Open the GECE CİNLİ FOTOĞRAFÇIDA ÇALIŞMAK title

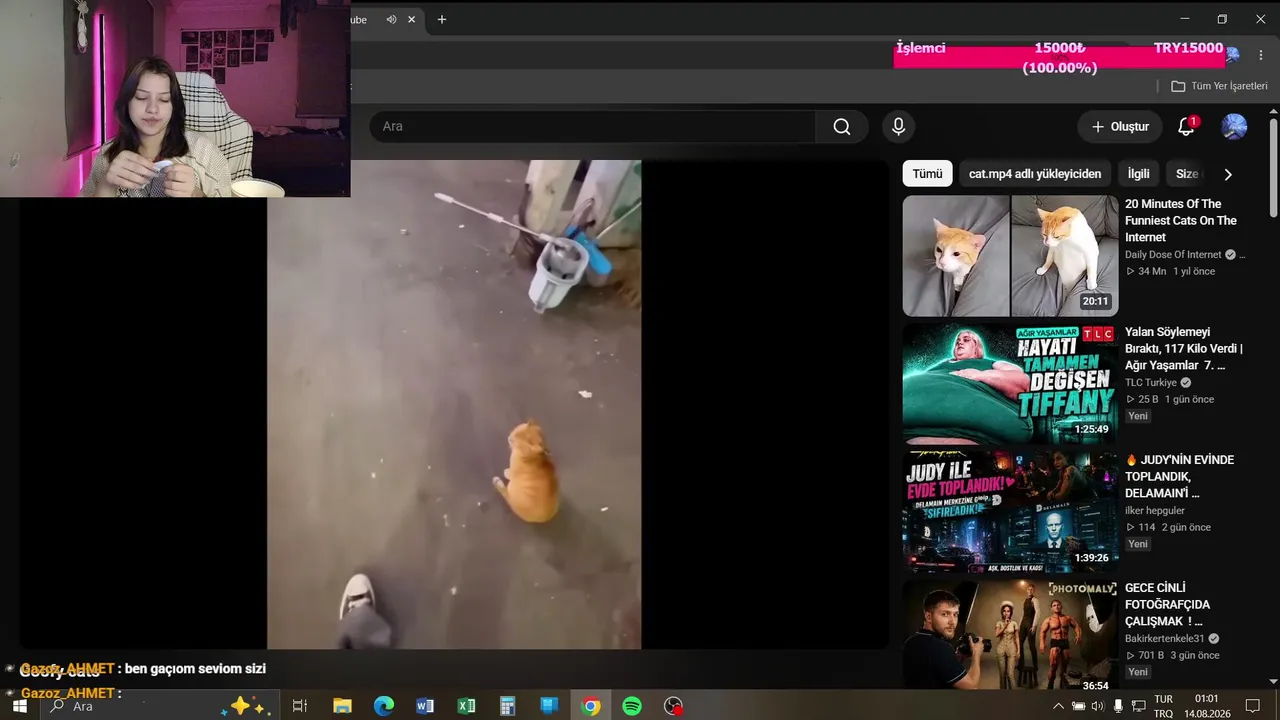[1167, 605]
